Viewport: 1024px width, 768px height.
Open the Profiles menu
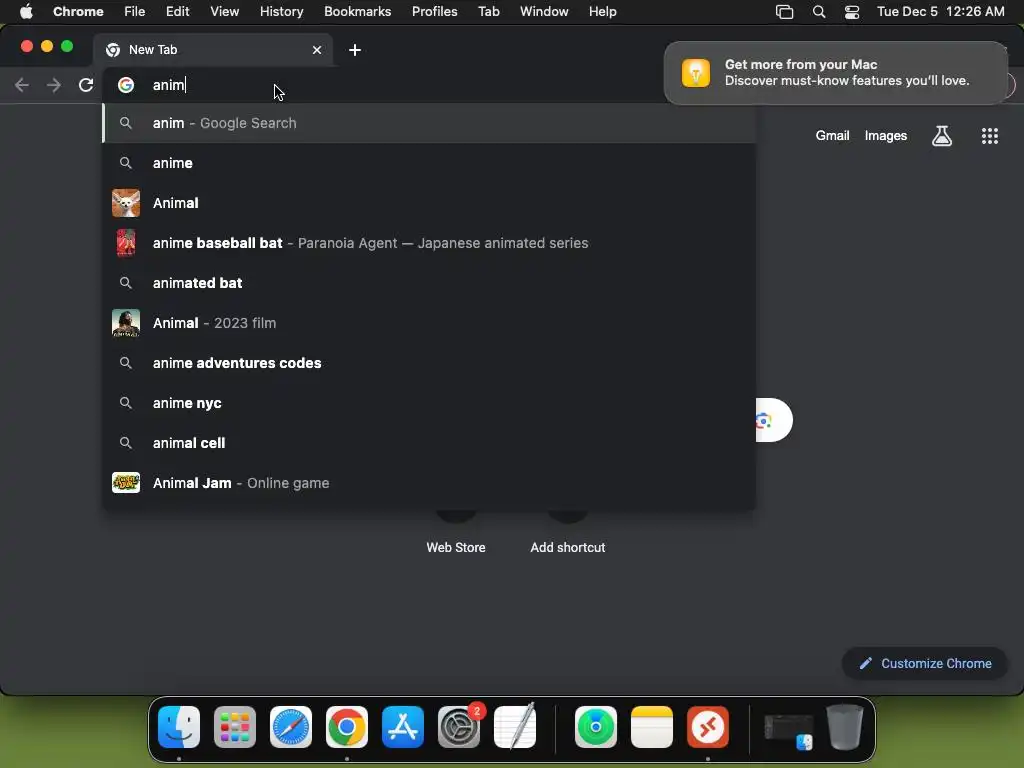tap(434, 12)
